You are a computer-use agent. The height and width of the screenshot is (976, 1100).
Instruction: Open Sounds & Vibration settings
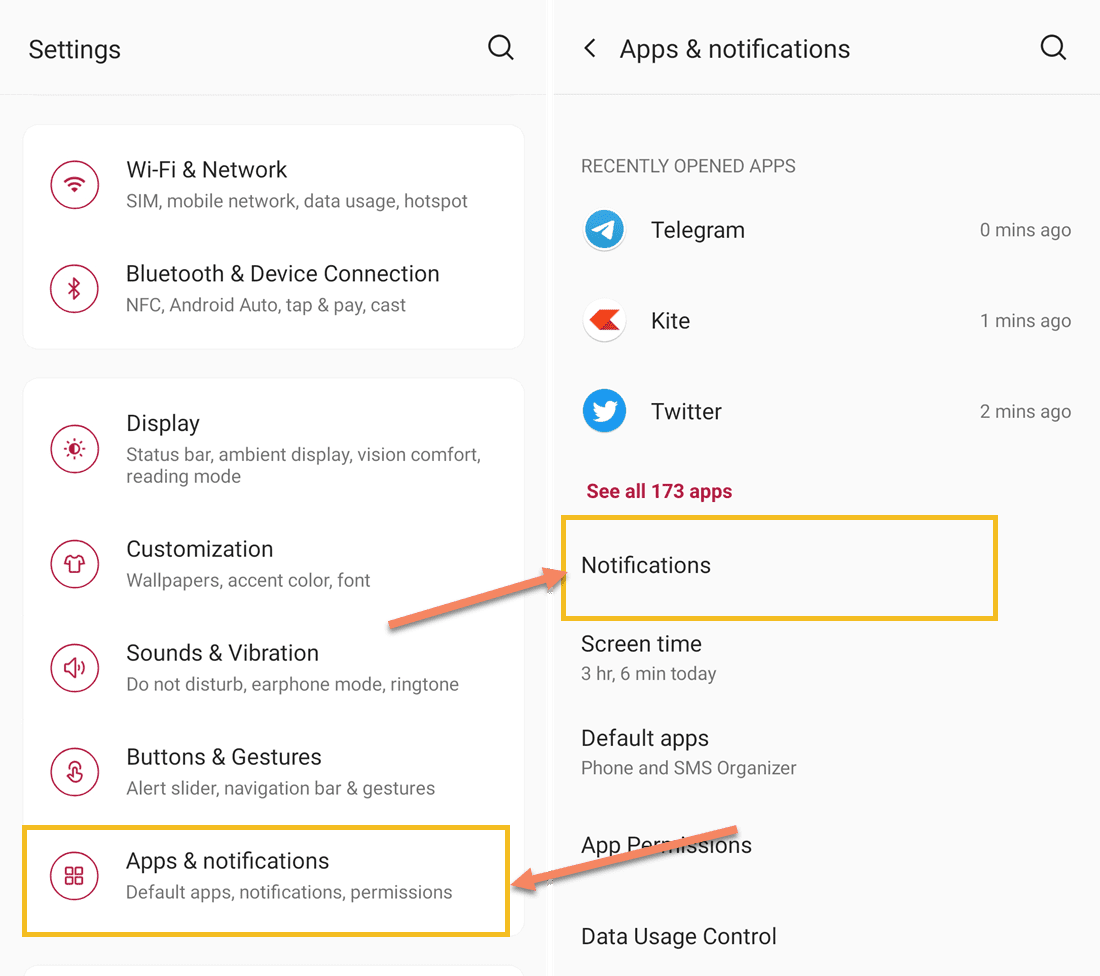coord(274,668)
